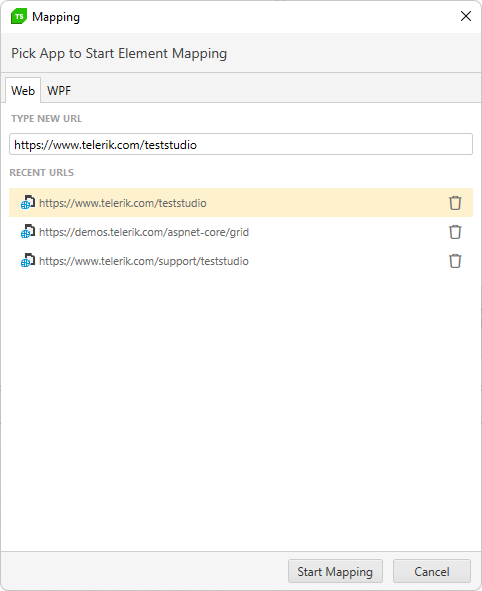Switch to the WPF tab
Image resolution: width=482 pixels, height=591 pixels.
click(59, 90)
